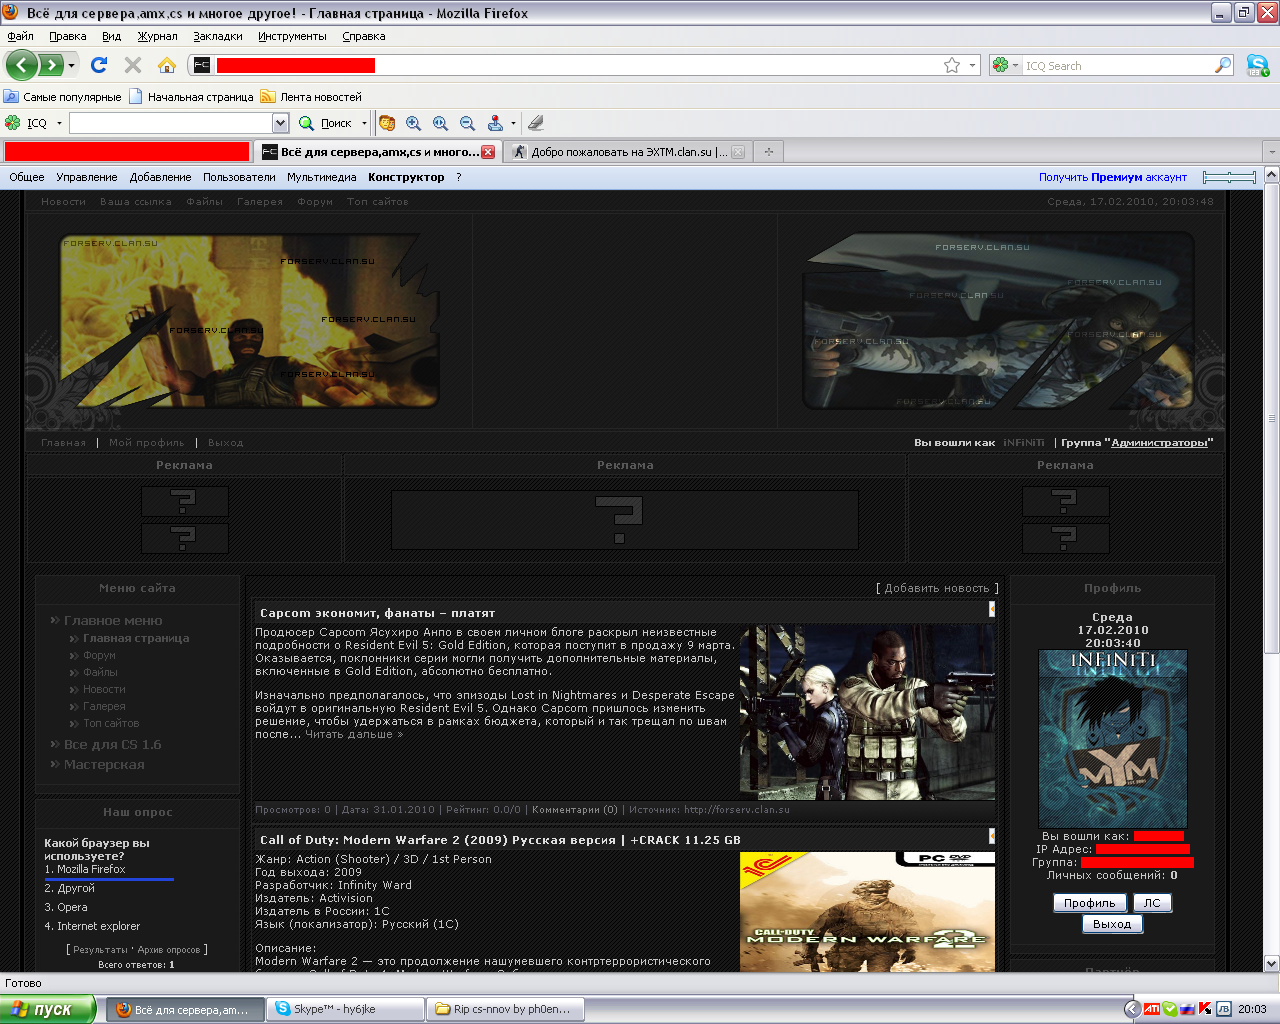Expand the Все для CS 1.6 menu section

(112, 744)
